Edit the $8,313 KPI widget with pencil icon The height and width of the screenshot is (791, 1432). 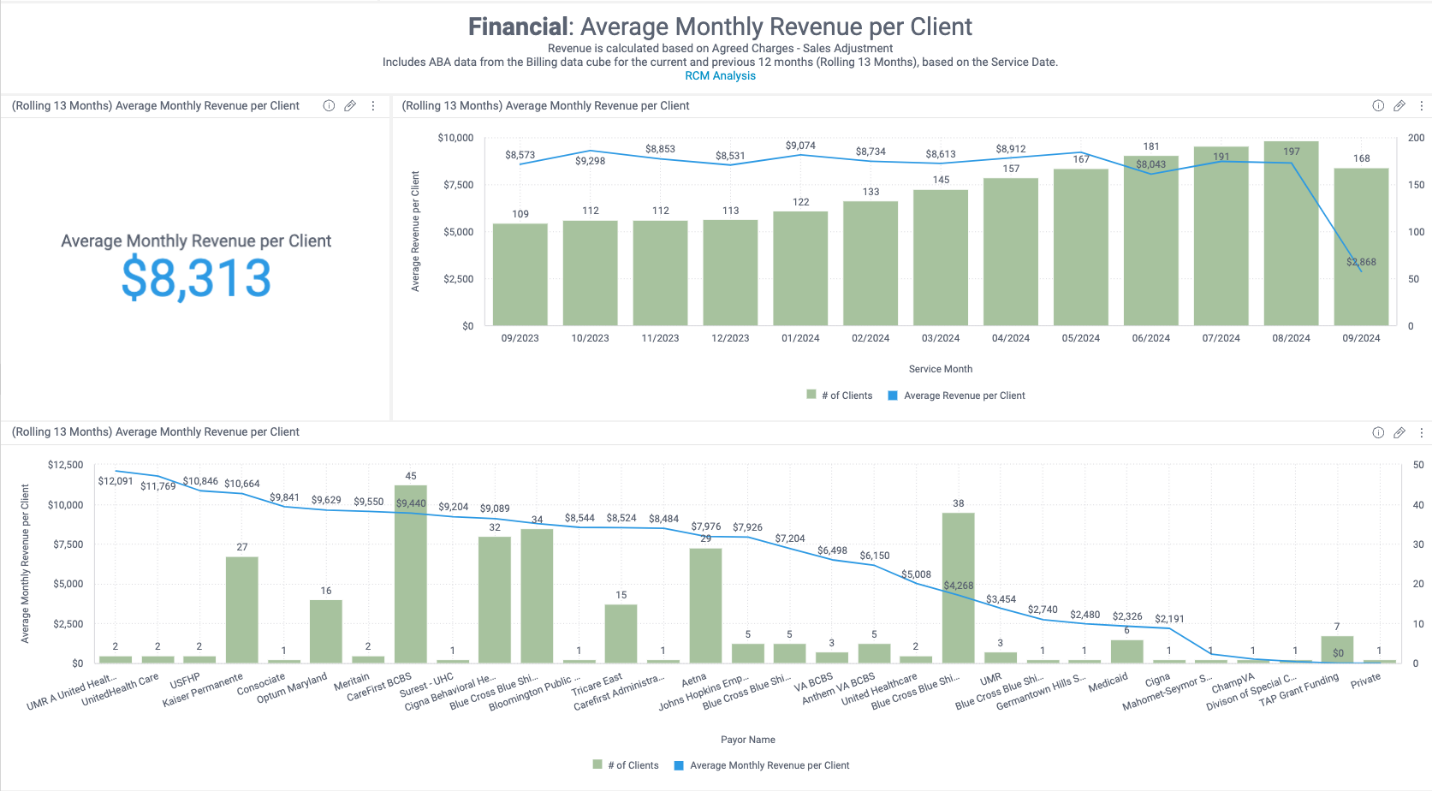tap(350, 105)
